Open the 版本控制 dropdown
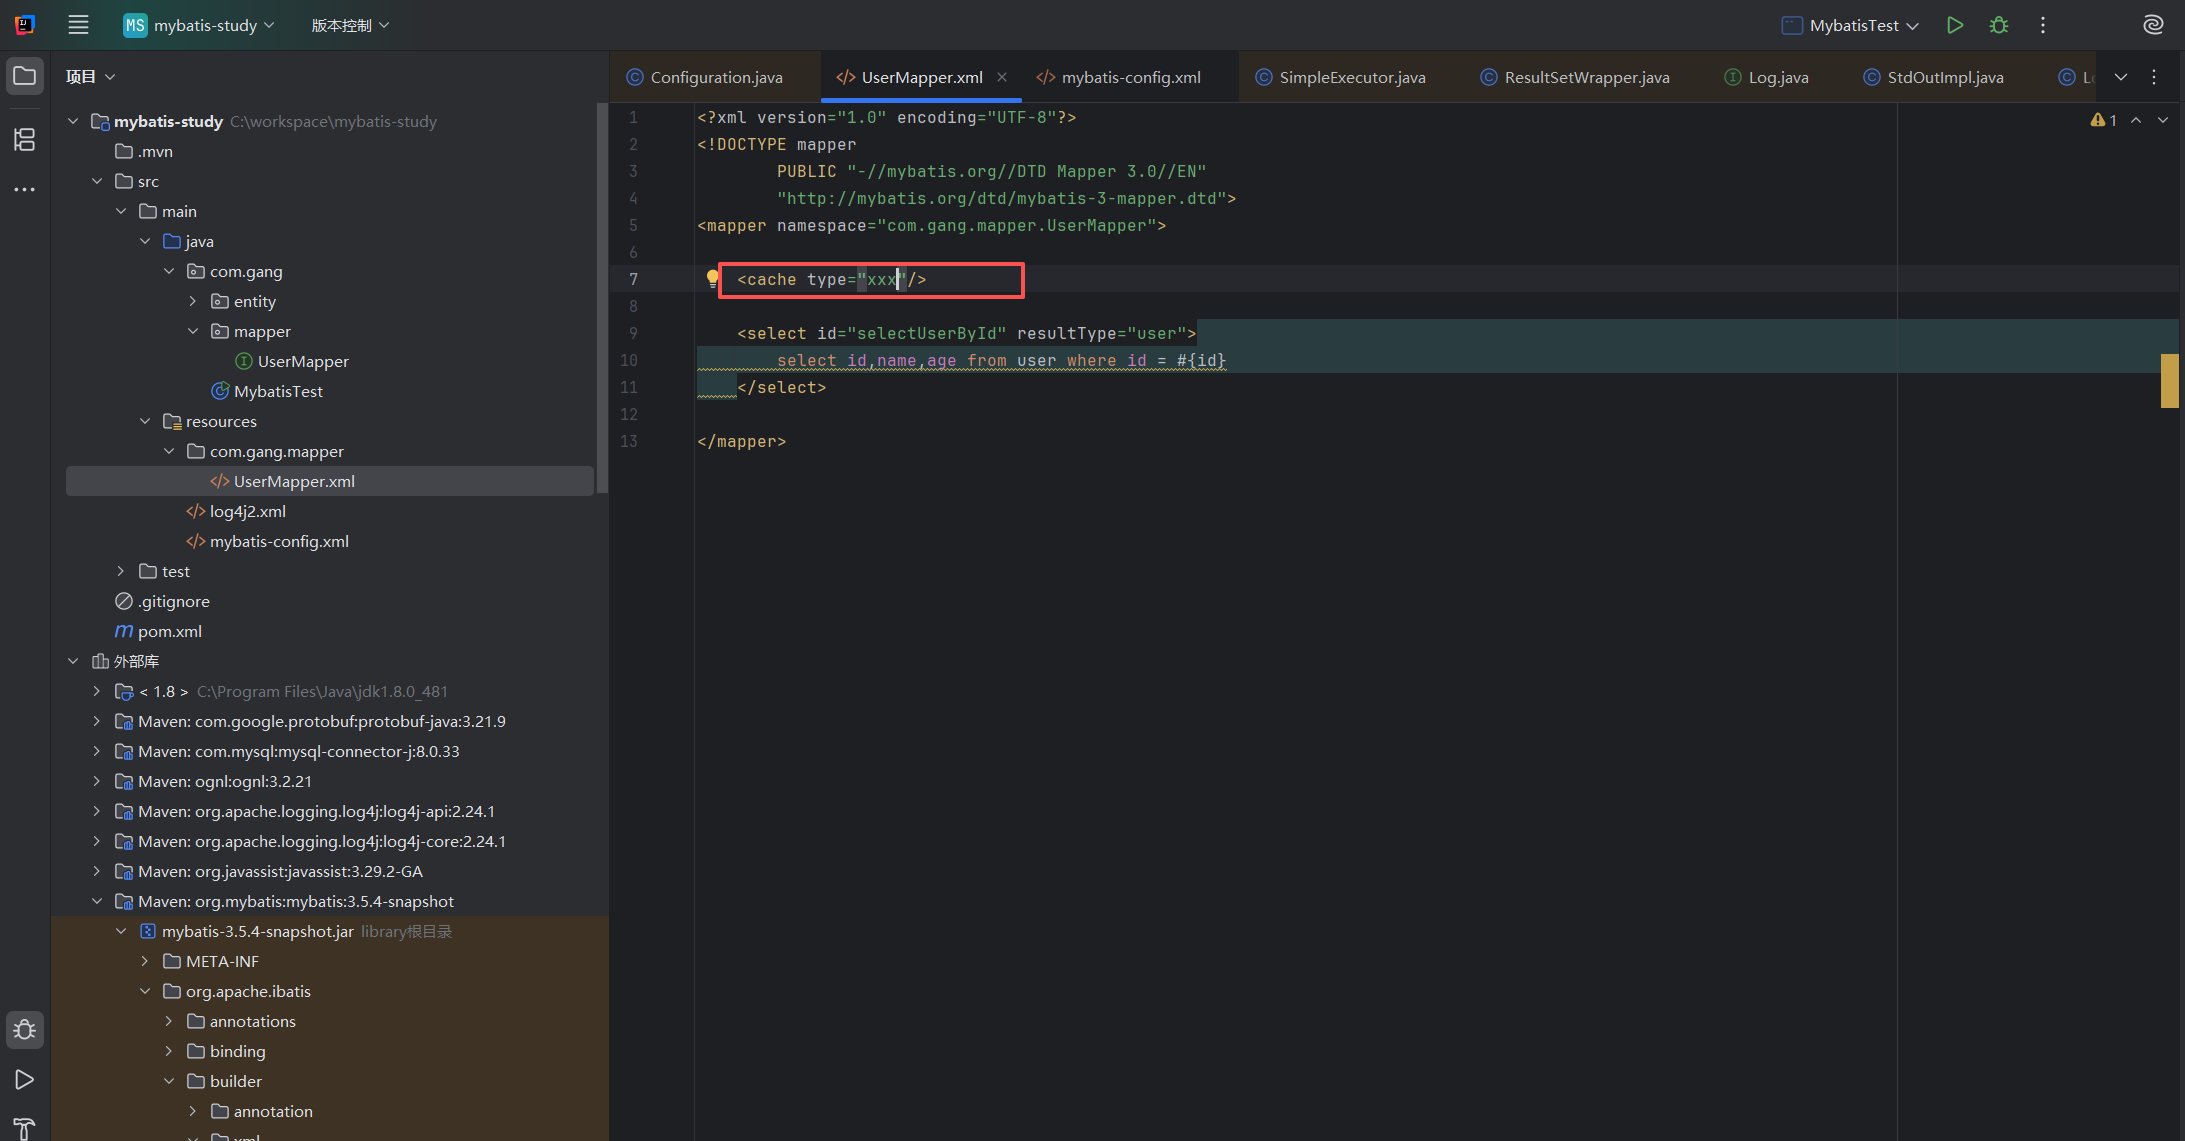 350,25
